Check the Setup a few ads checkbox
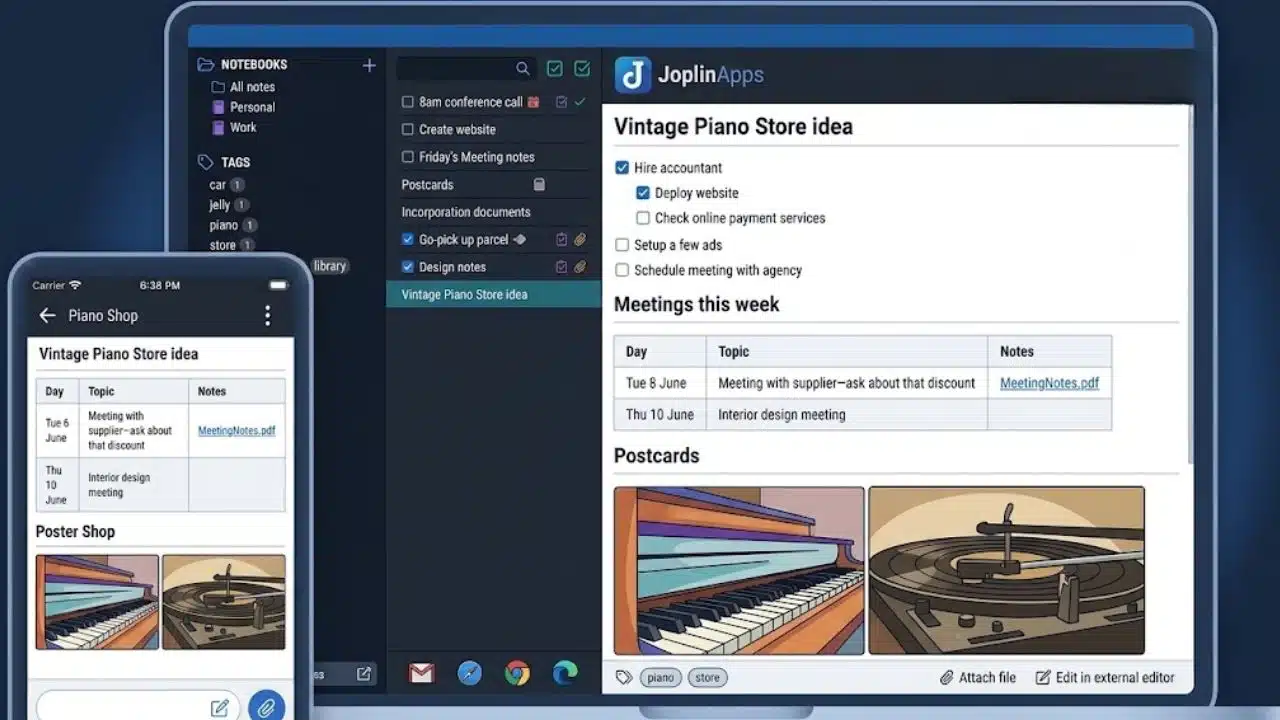Screen dimensions: 1280x720 point(622,245)
